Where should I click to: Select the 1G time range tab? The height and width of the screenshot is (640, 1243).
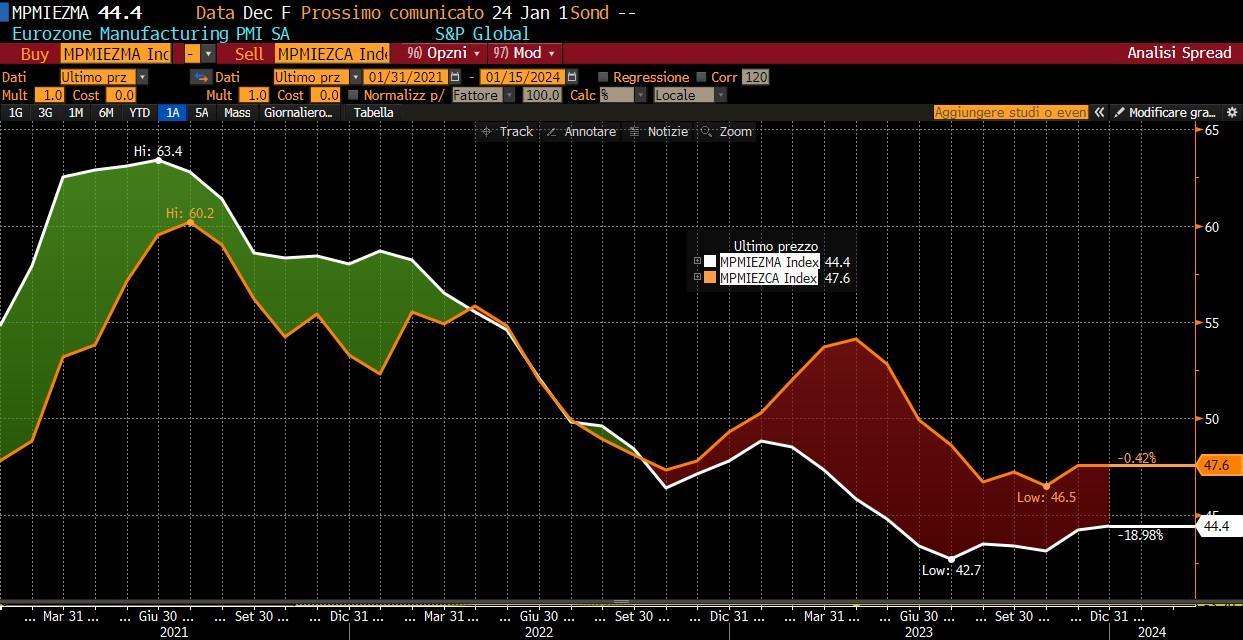point(16,113)
